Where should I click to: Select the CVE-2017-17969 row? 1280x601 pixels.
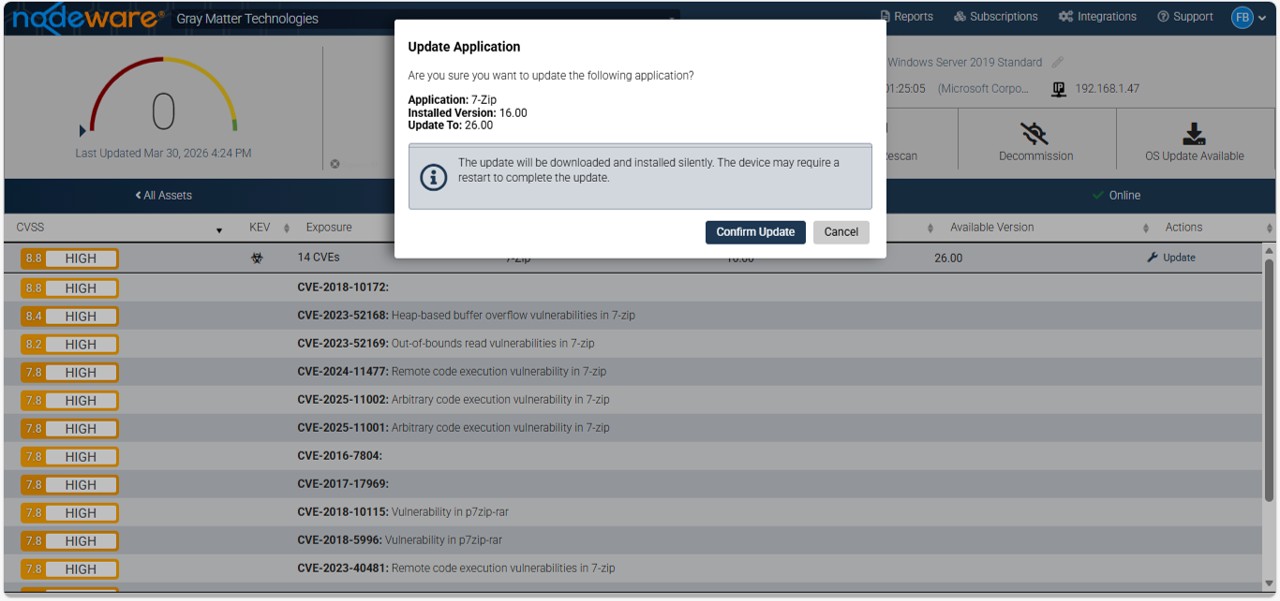pyautogui.click(x=632, y=484)
